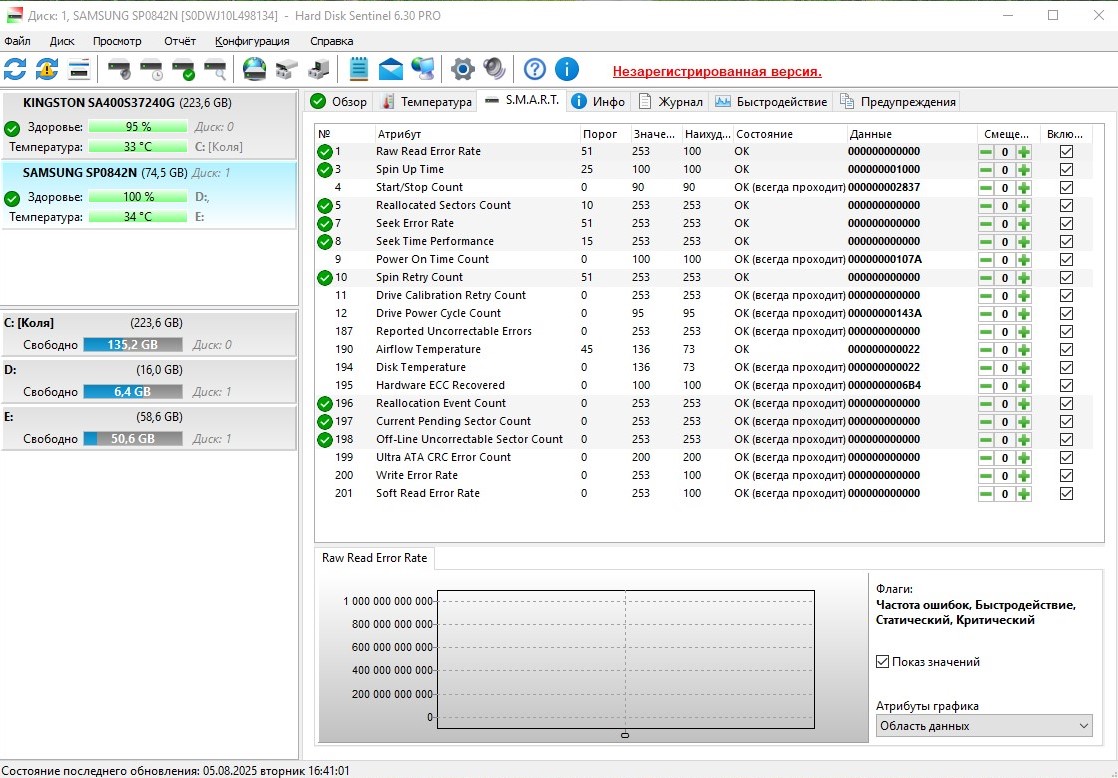Click the speaker sound toolbar icon
This screenshot has width=1118, height=778.
(x=495, y=69)
